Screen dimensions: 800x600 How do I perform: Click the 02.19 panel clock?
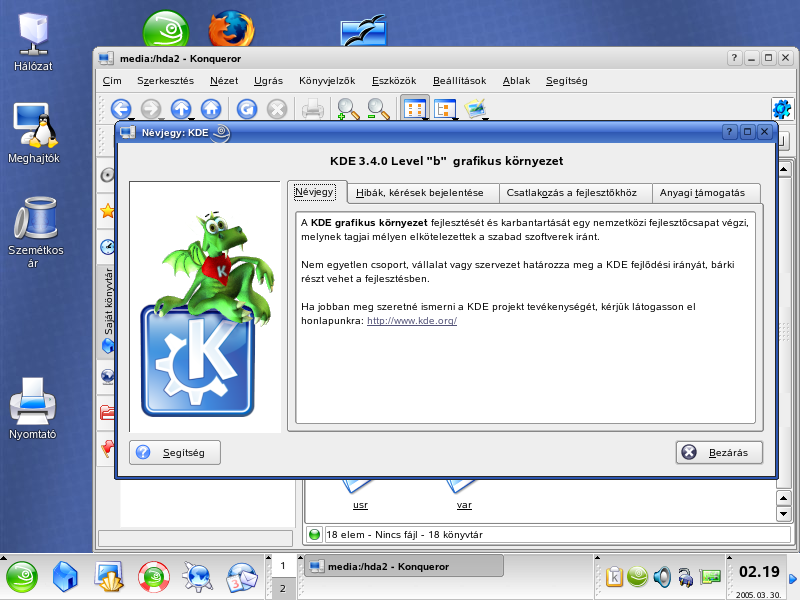759,571
